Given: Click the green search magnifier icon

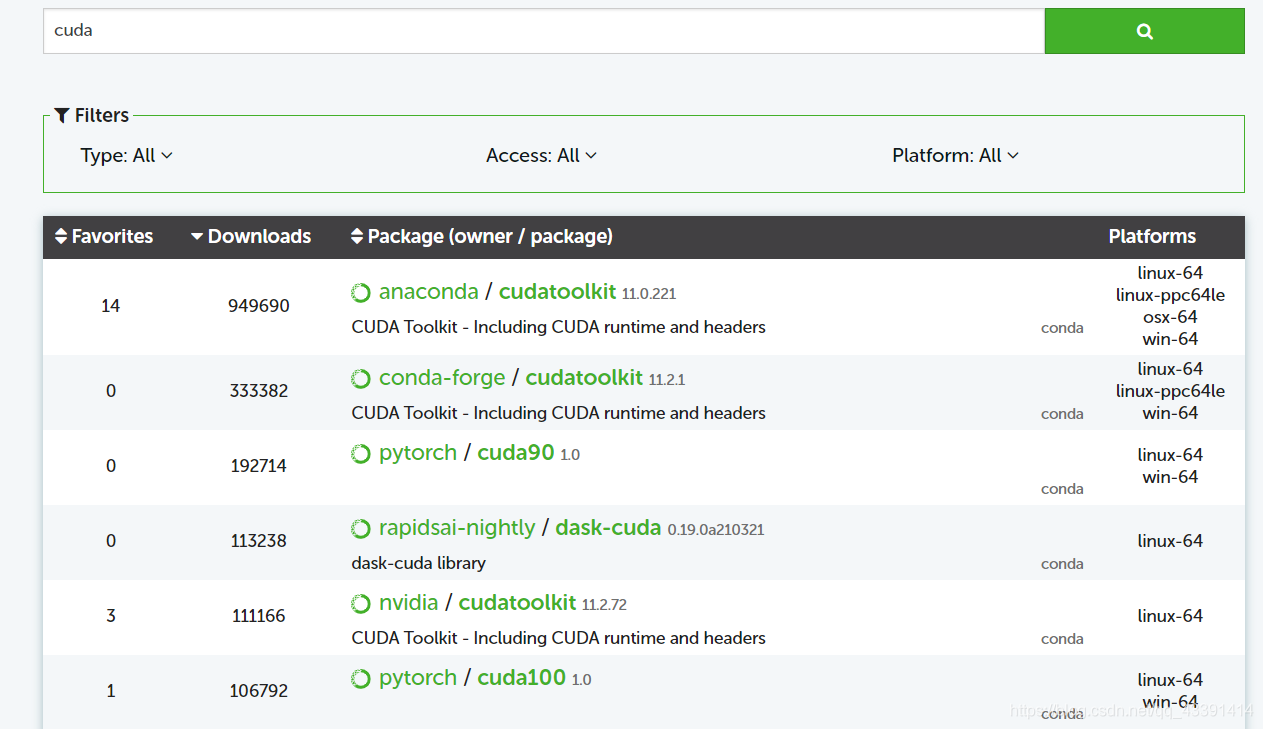Looking at the screenshot, I should pyautogui.click(x=1144, y=31).
